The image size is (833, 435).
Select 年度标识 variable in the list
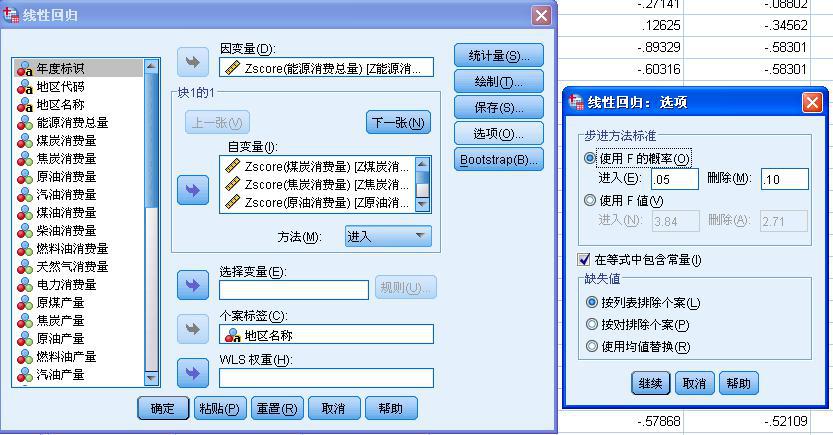78,69
